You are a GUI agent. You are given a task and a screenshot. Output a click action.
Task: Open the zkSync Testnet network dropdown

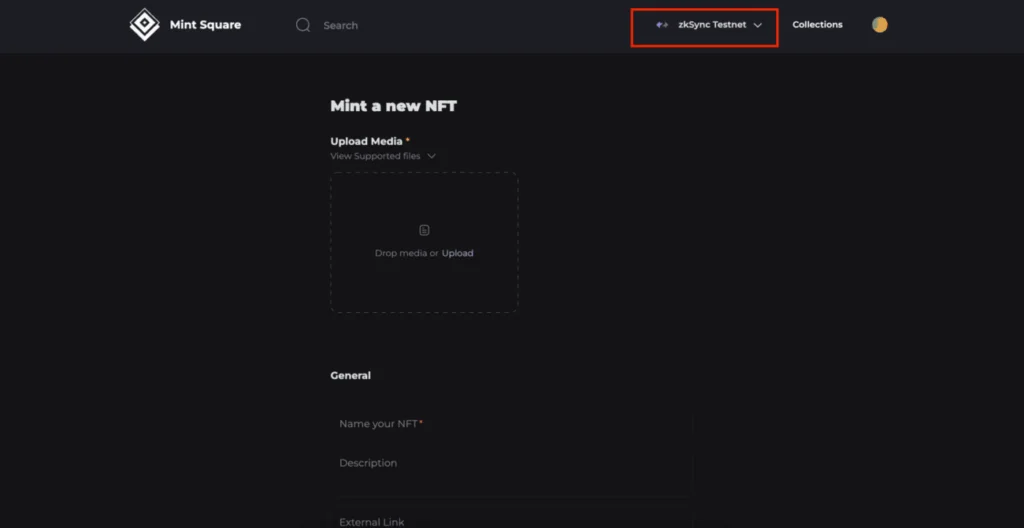[x=711, y=25]
